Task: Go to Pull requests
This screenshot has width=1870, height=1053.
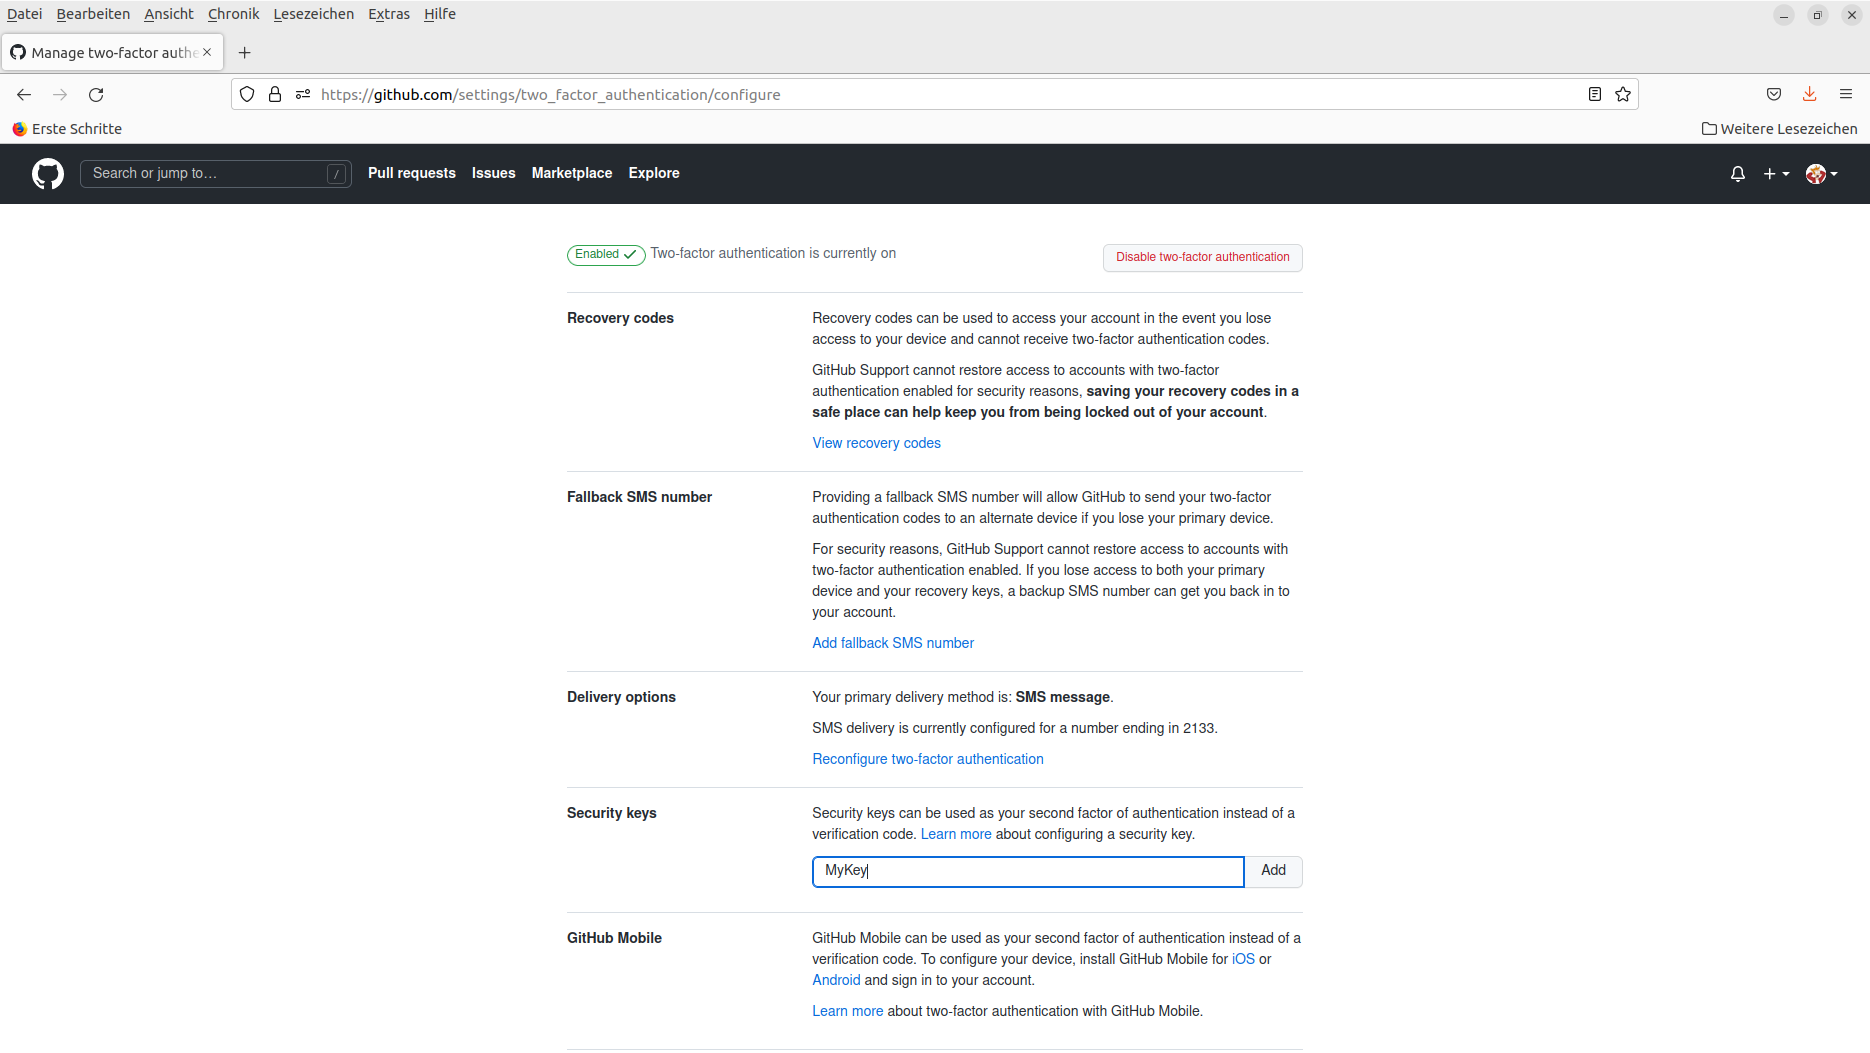Action: (411, 173)
